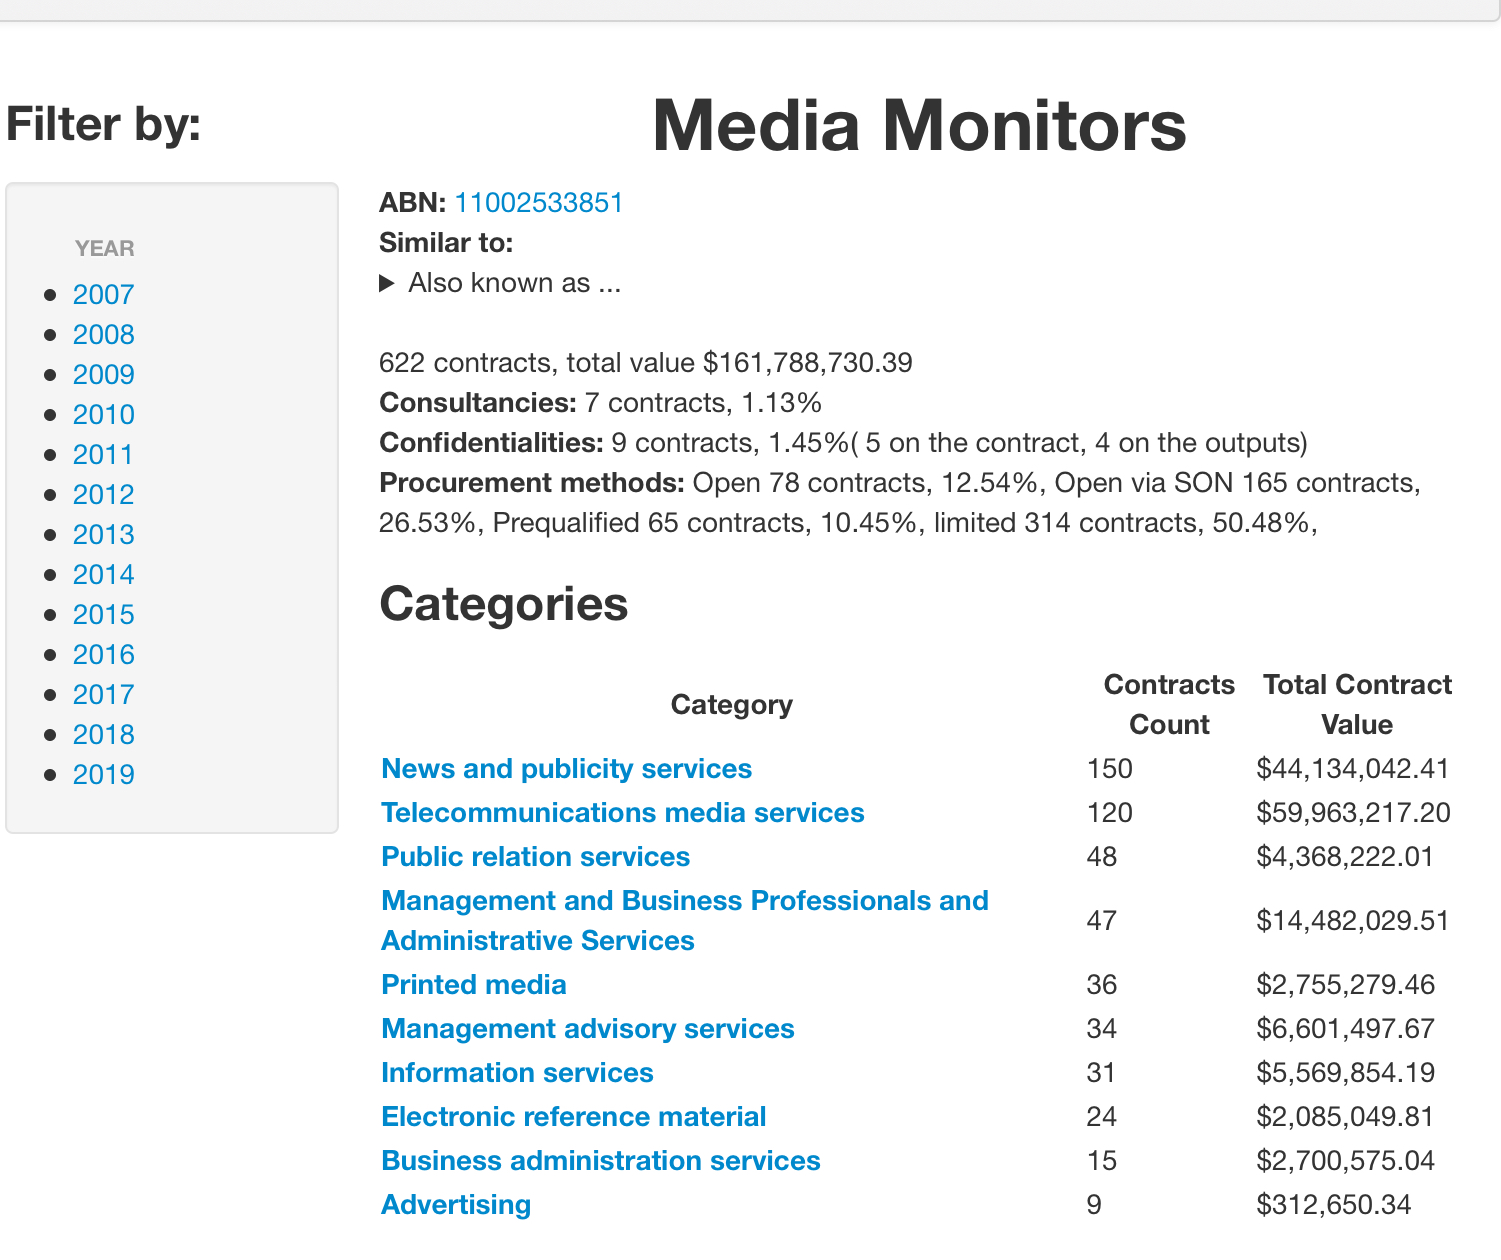Filter contracts by year 2014
The image size is (1501, 1260).
tap(103, 575)
